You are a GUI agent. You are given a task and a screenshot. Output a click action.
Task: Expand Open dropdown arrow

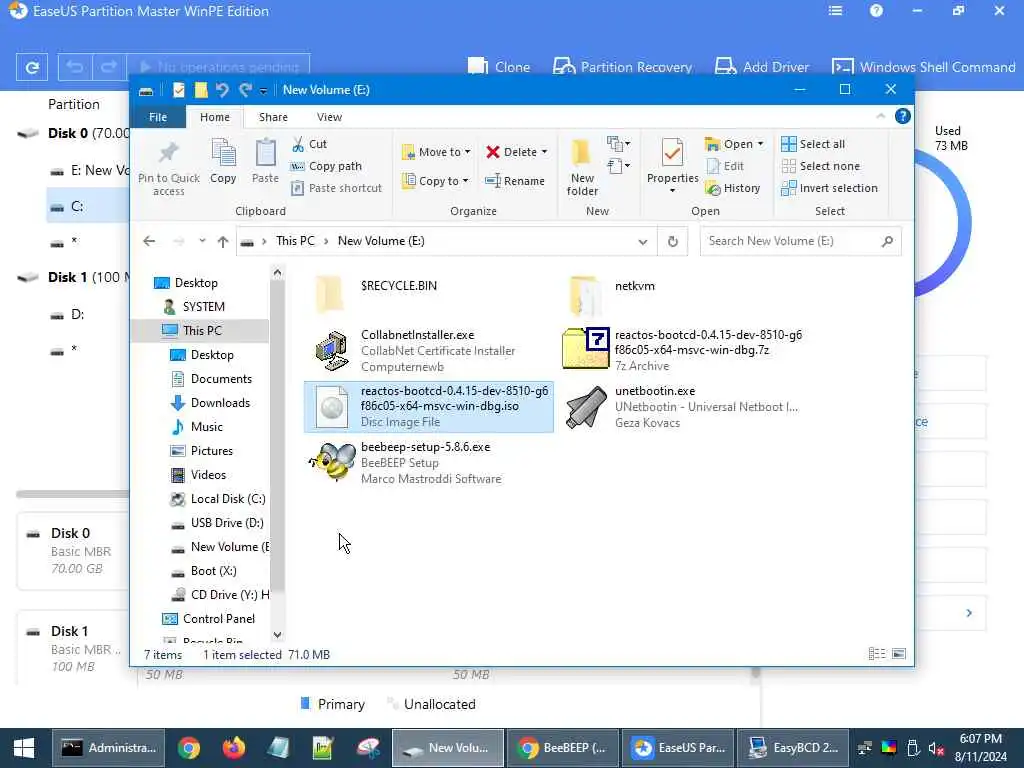pos(760,144)
